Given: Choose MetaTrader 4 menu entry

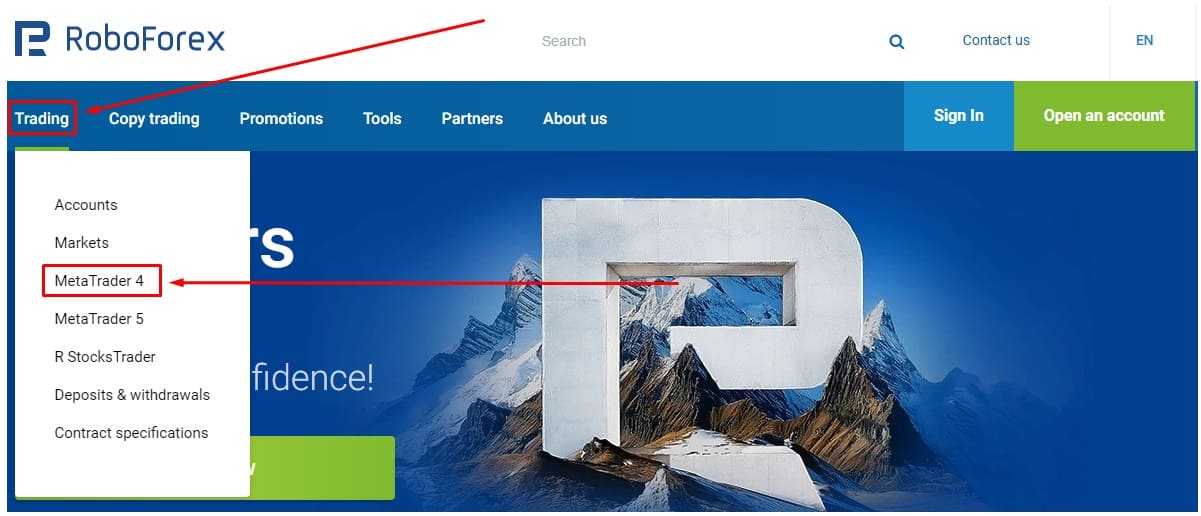Looking at the screenshot, I should (x=99, y=281).
